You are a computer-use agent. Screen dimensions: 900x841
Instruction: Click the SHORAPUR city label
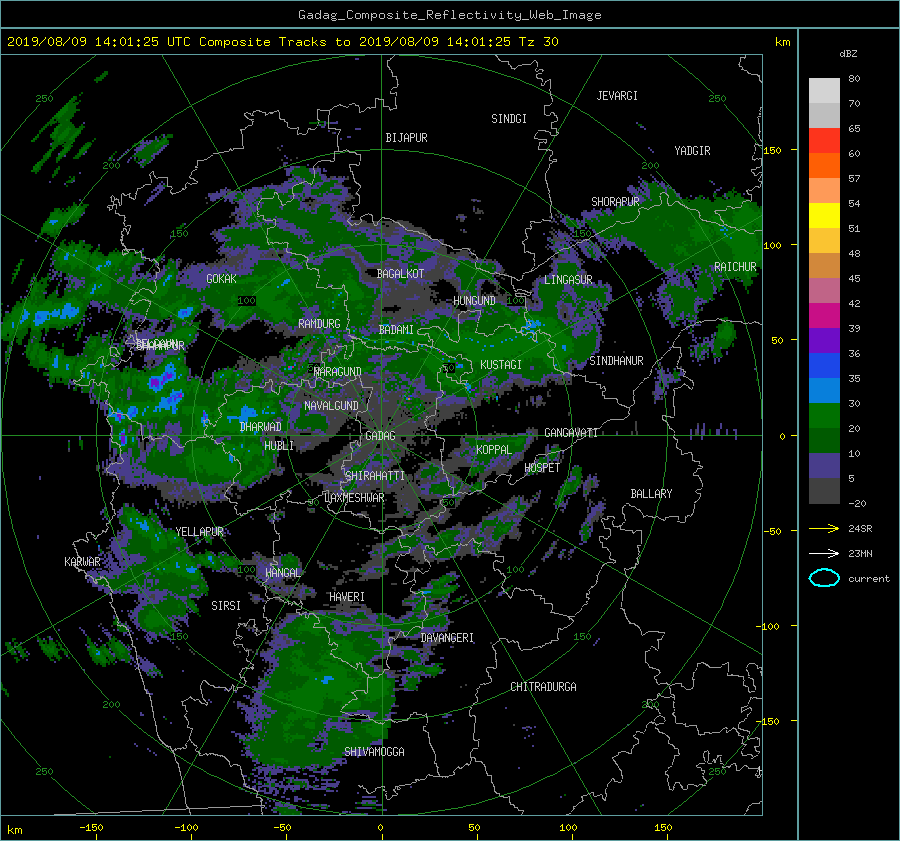(x=615, y=202)
